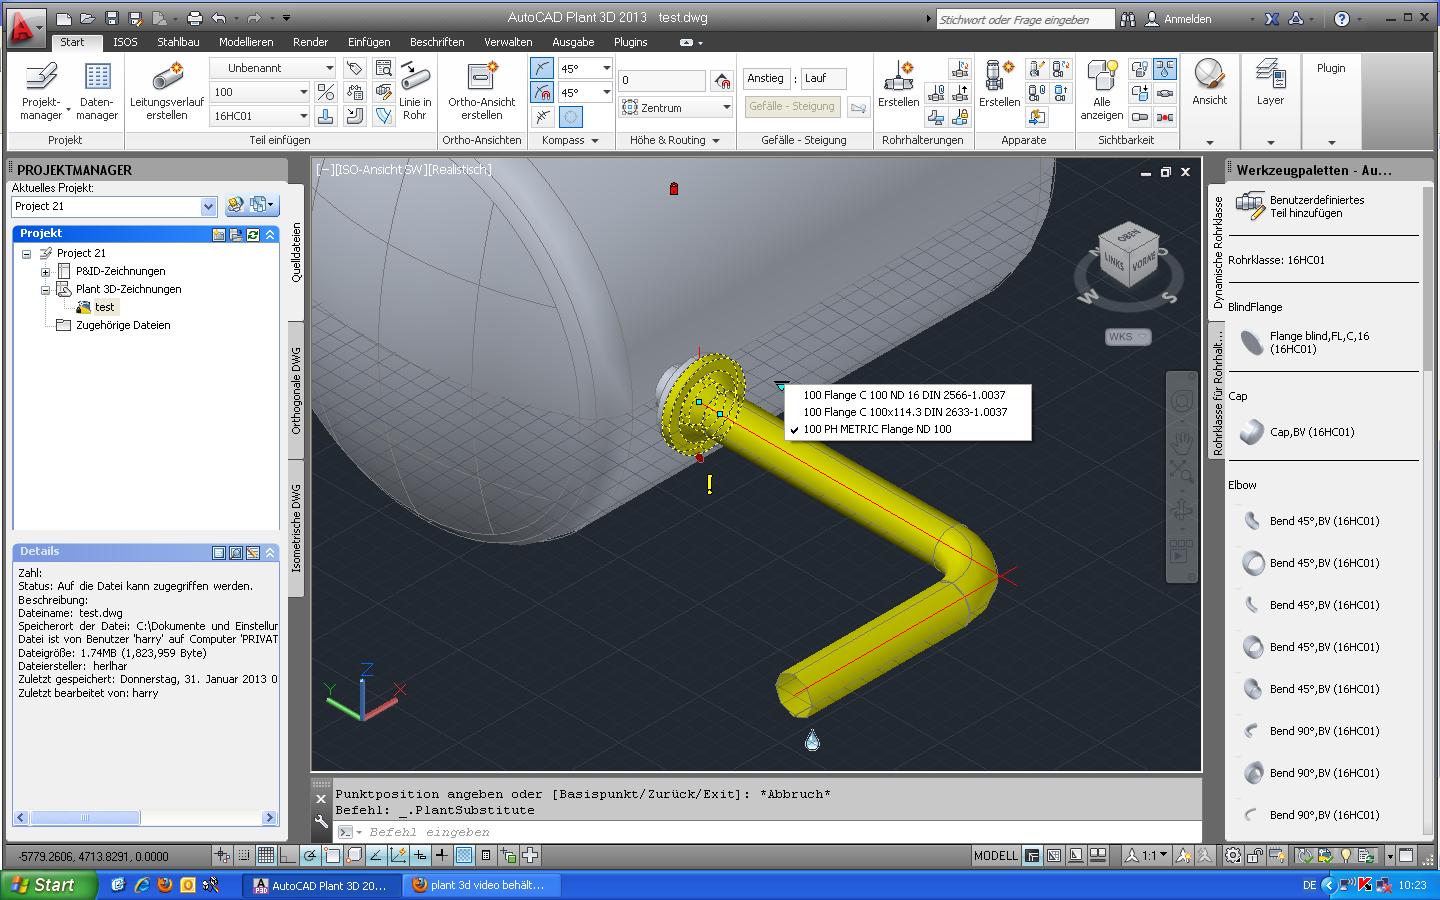1440x900 pixels.
Task: Click the elevation lock icon next to height field
Action: [x=722, y=80]
